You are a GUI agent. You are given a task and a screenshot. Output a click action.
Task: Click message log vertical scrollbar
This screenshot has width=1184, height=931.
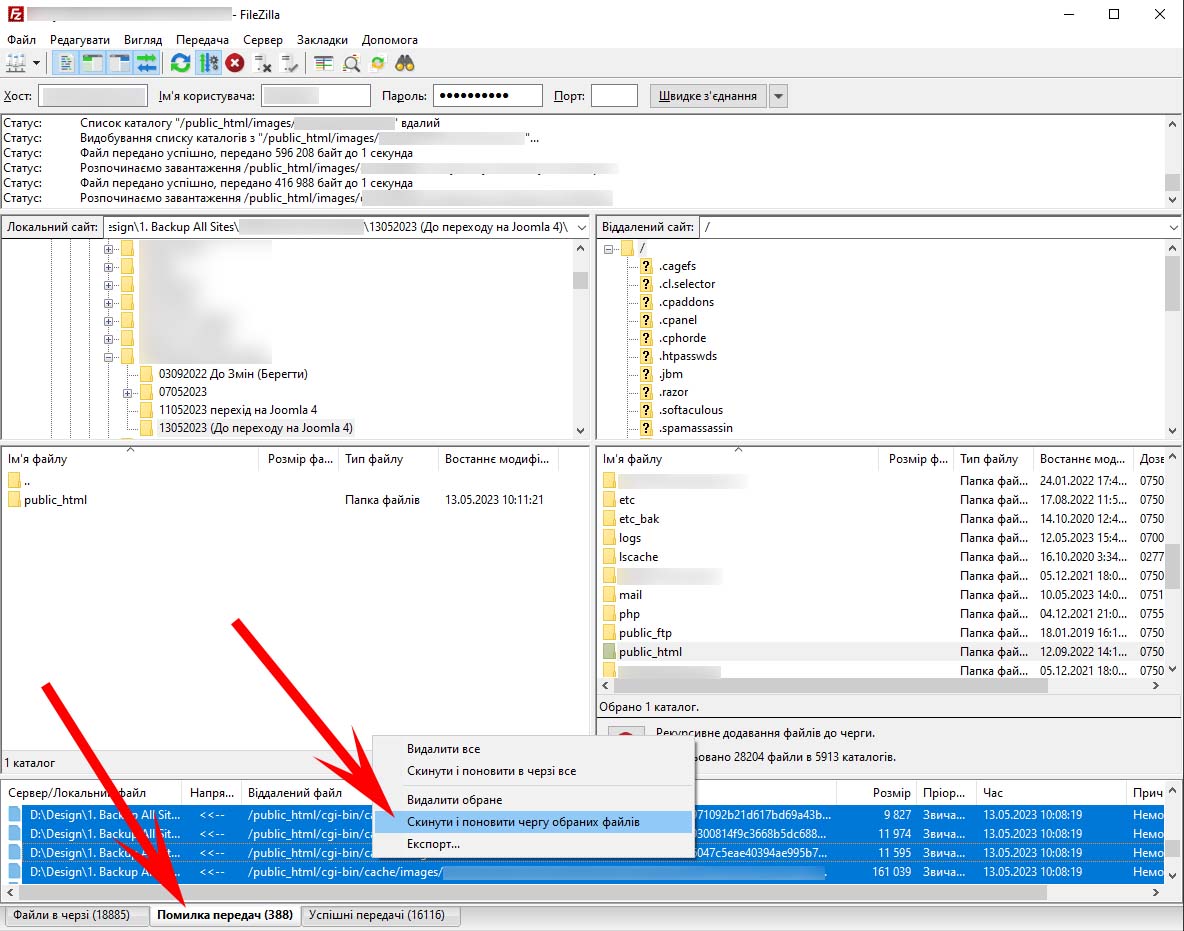(x=1172, y=161)
